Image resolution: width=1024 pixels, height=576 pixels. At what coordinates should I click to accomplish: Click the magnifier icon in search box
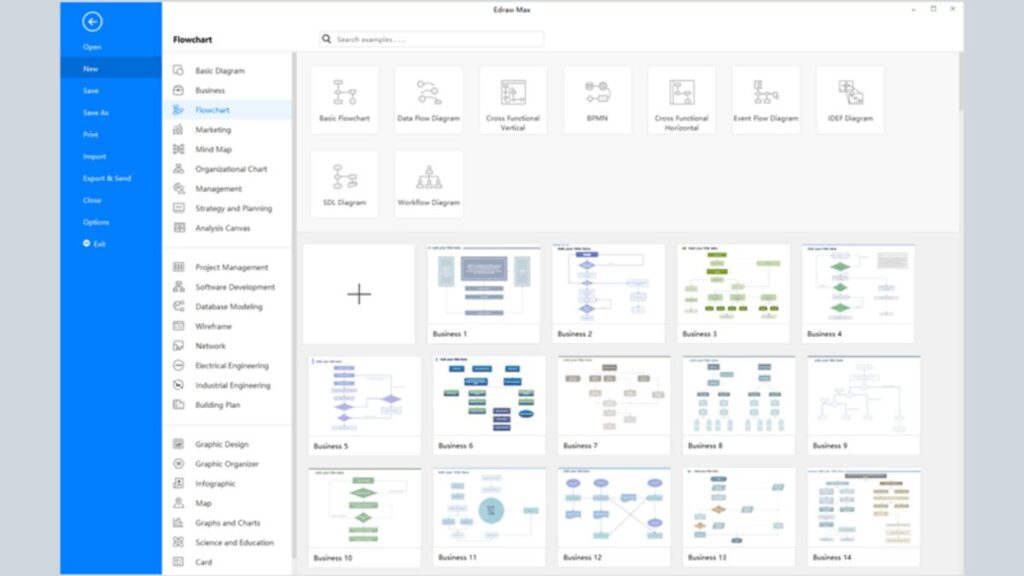[327, 39]
